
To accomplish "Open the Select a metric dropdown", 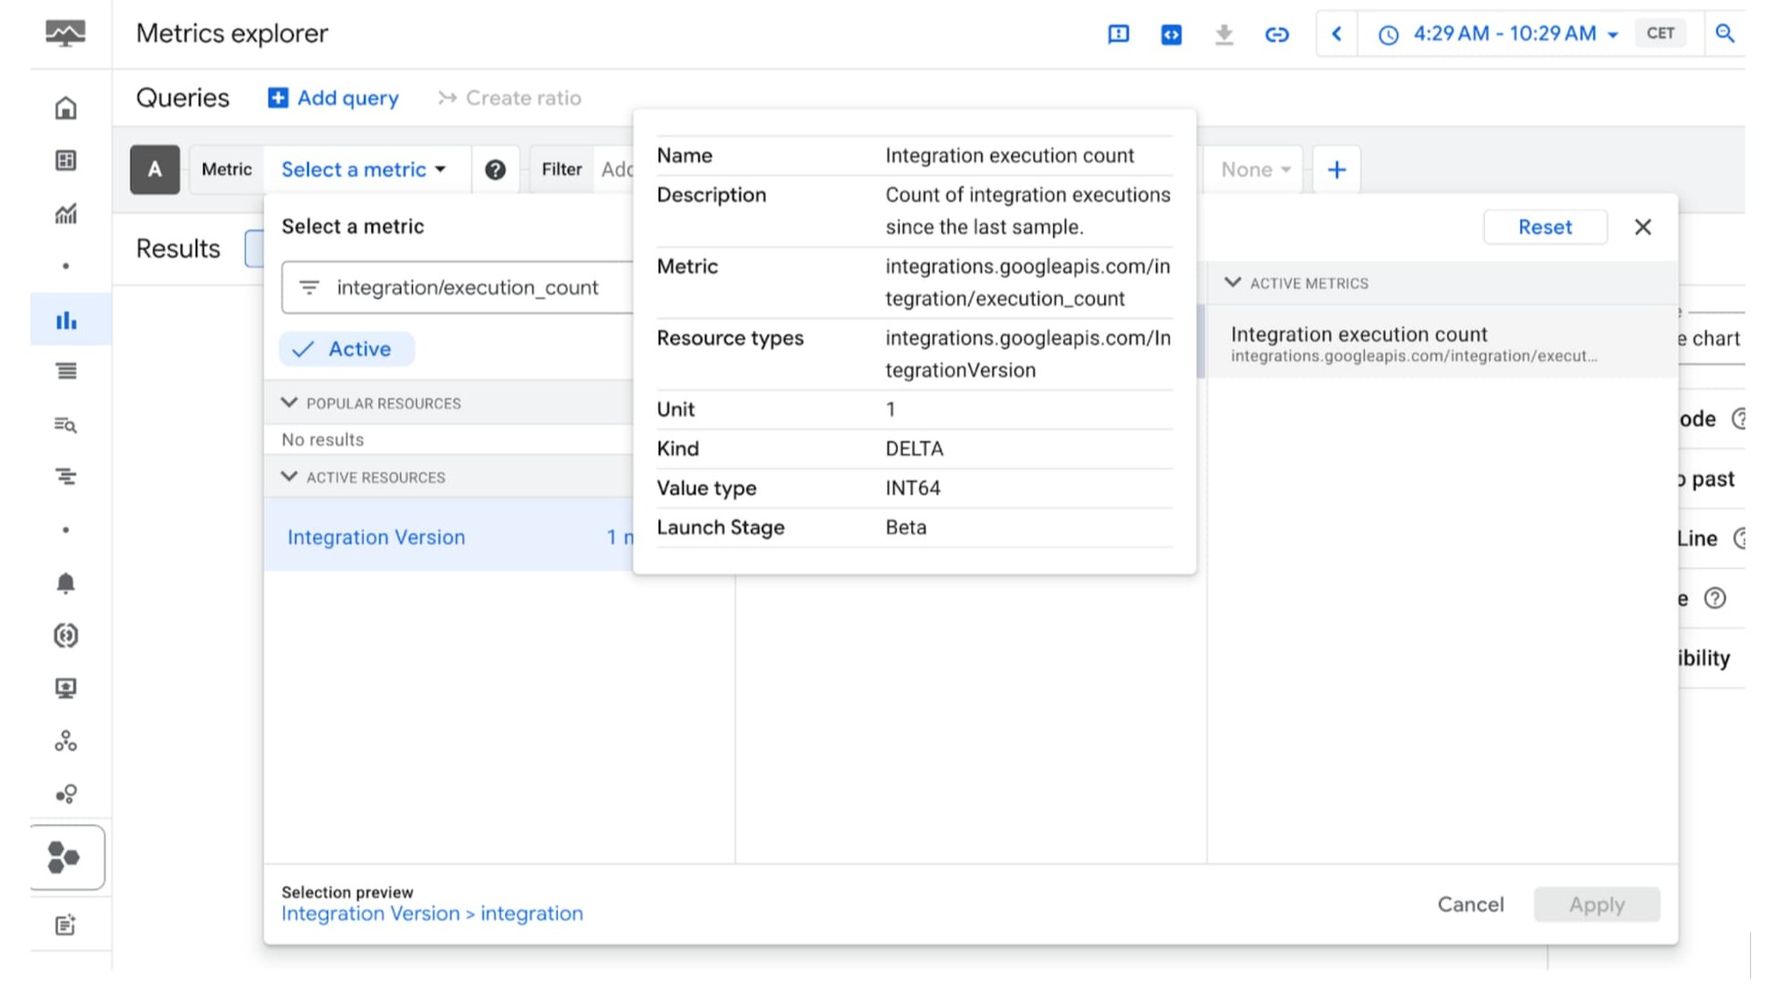I will [x=364, y=169].
